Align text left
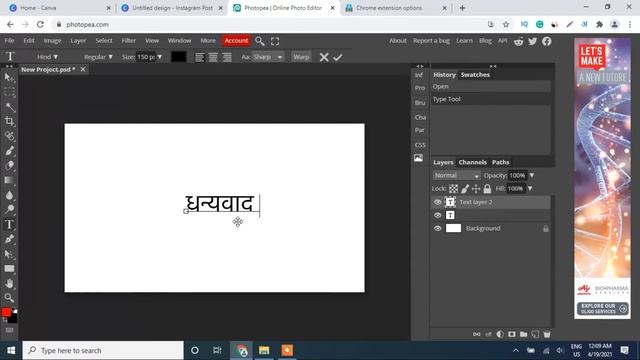This screenshot has height=360, width=640. tap(200, 57)
